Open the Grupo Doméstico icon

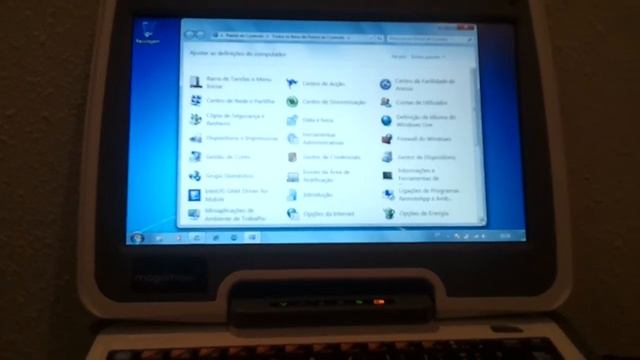(195, 176)
